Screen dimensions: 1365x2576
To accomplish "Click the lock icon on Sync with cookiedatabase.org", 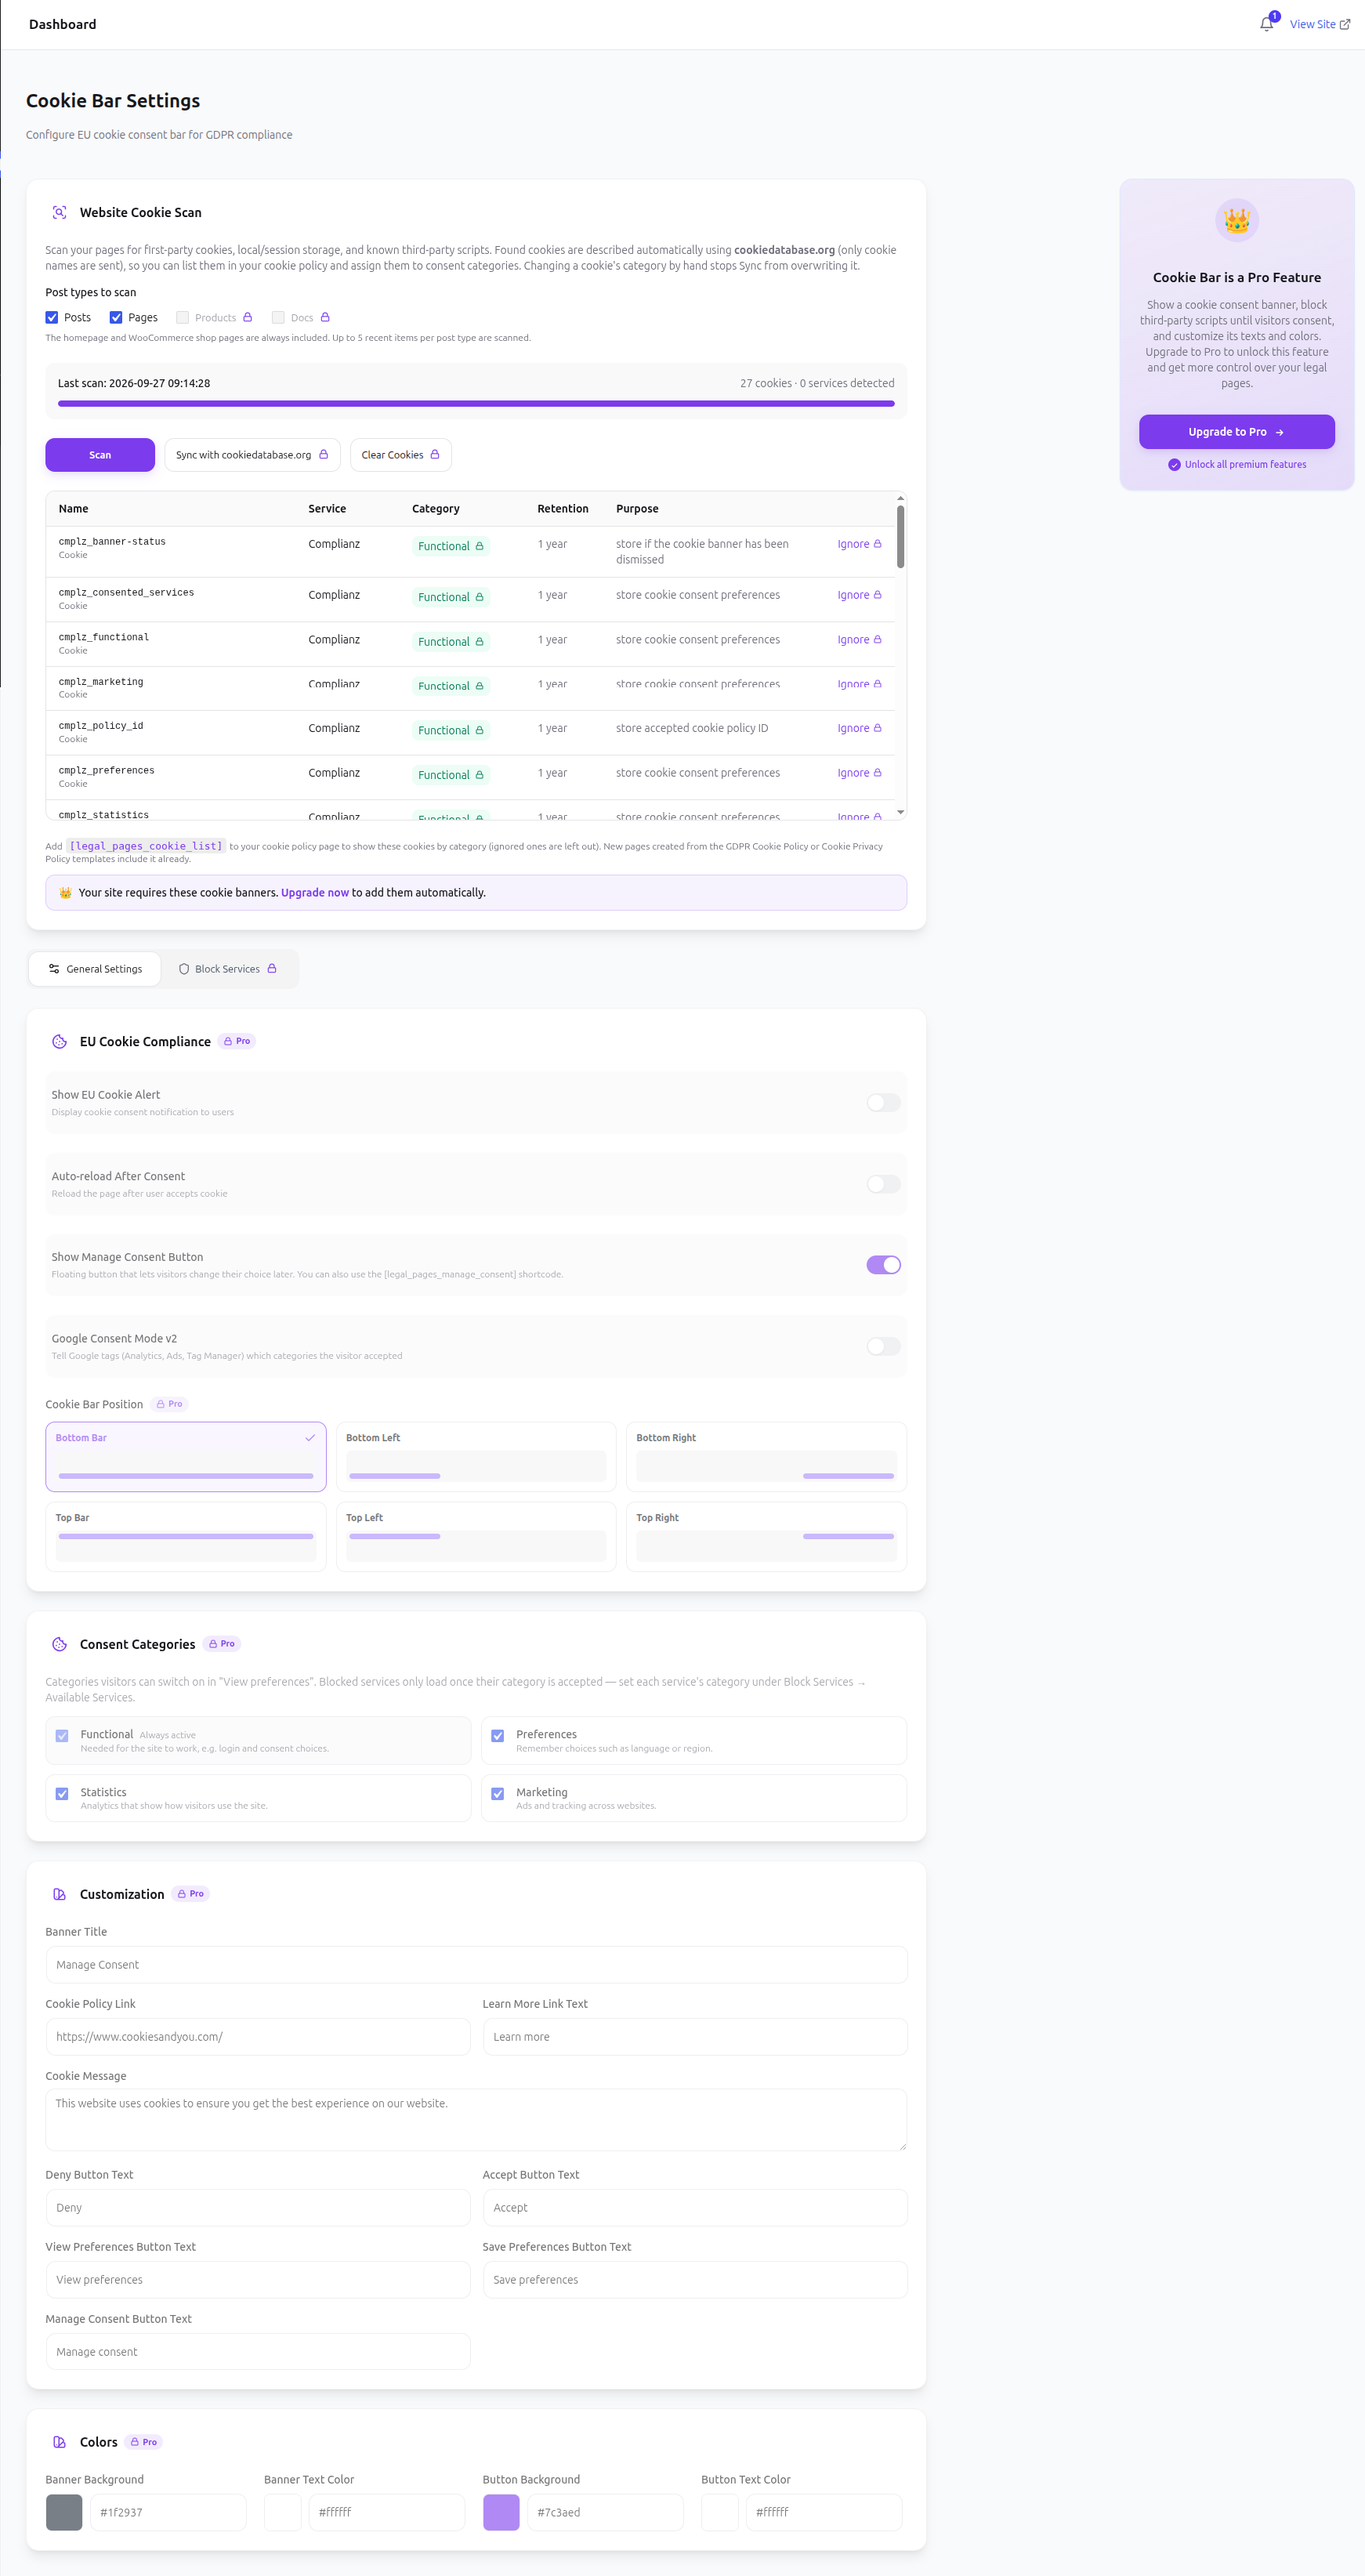I will tap(323, 454).
